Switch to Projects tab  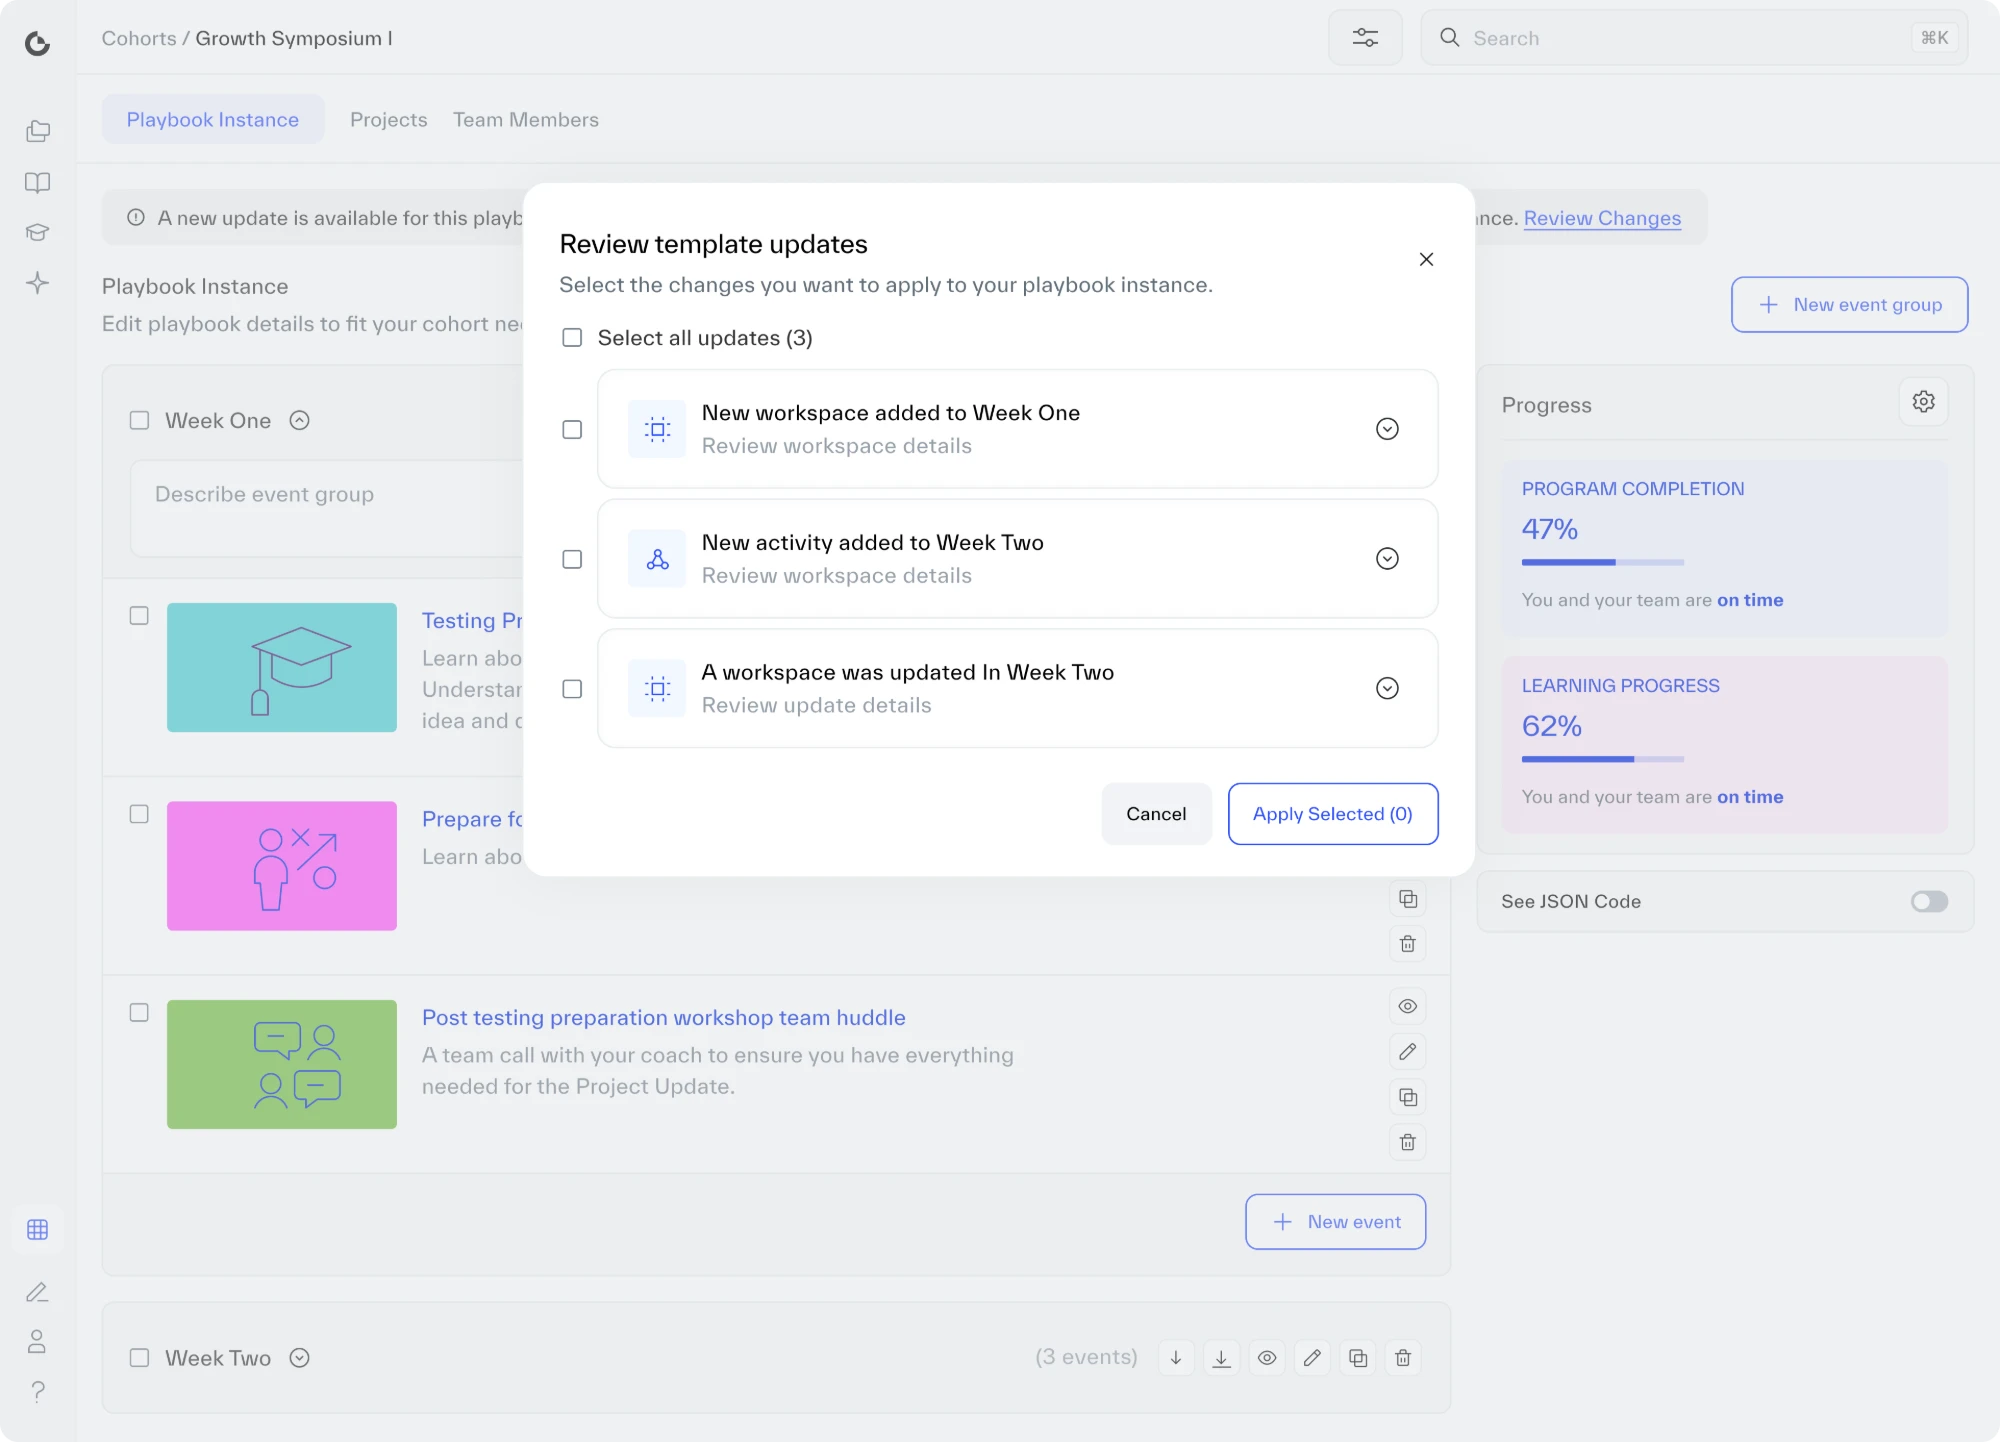pyautogui.click(x=388, y=119)
